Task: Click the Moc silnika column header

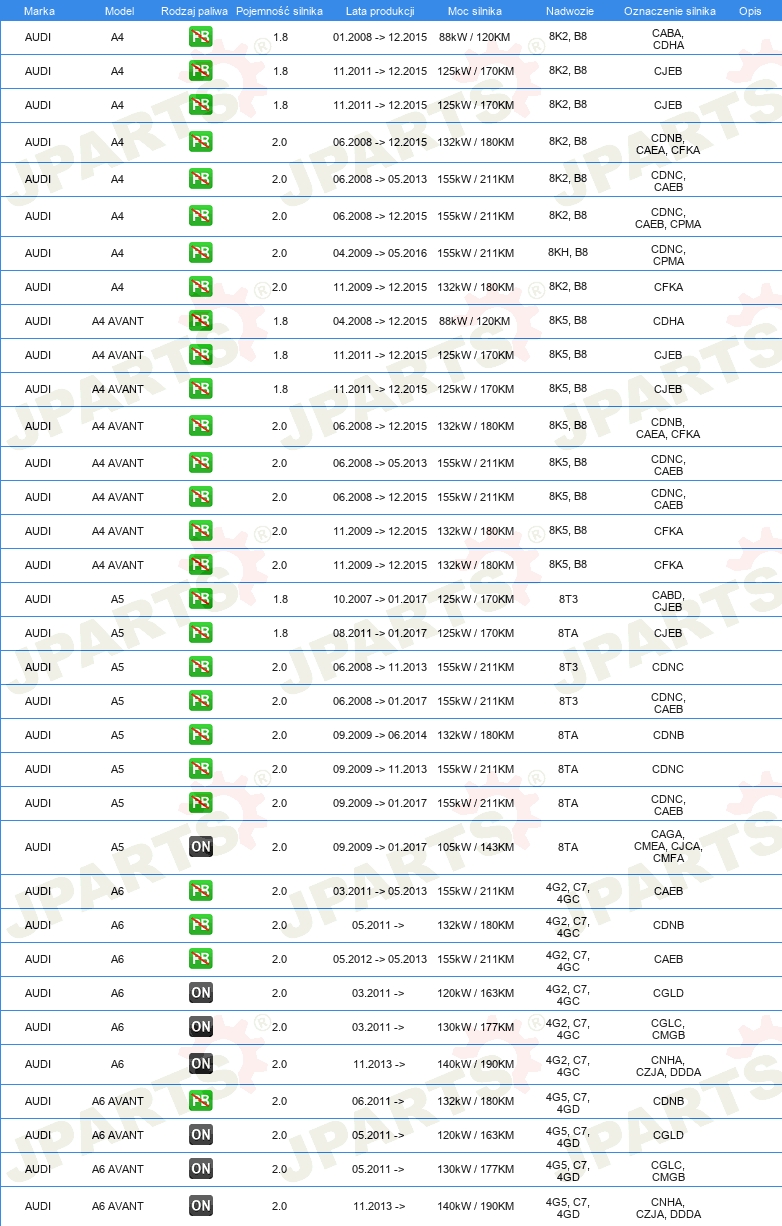Action: [x=475, y=10]
